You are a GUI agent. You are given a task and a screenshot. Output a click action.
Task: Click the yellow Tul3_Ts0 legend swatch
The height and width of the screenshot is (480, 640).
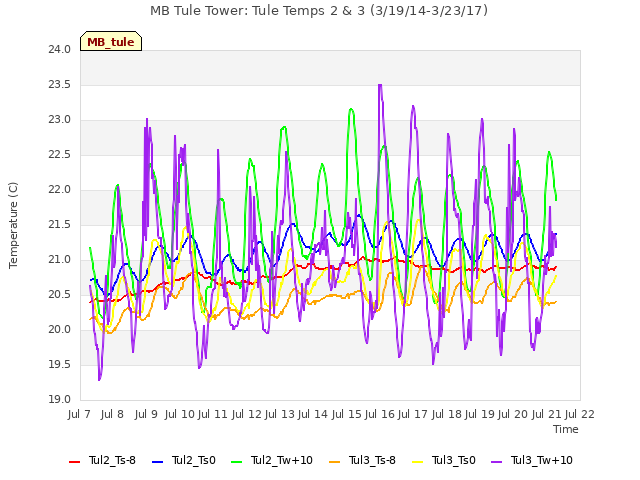[x=418, y=462]
